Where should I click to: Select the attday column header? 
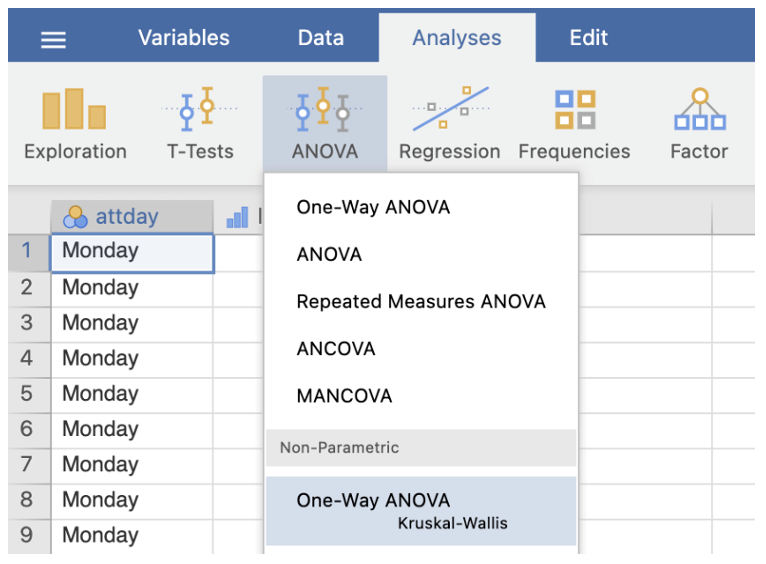(127, 218)
